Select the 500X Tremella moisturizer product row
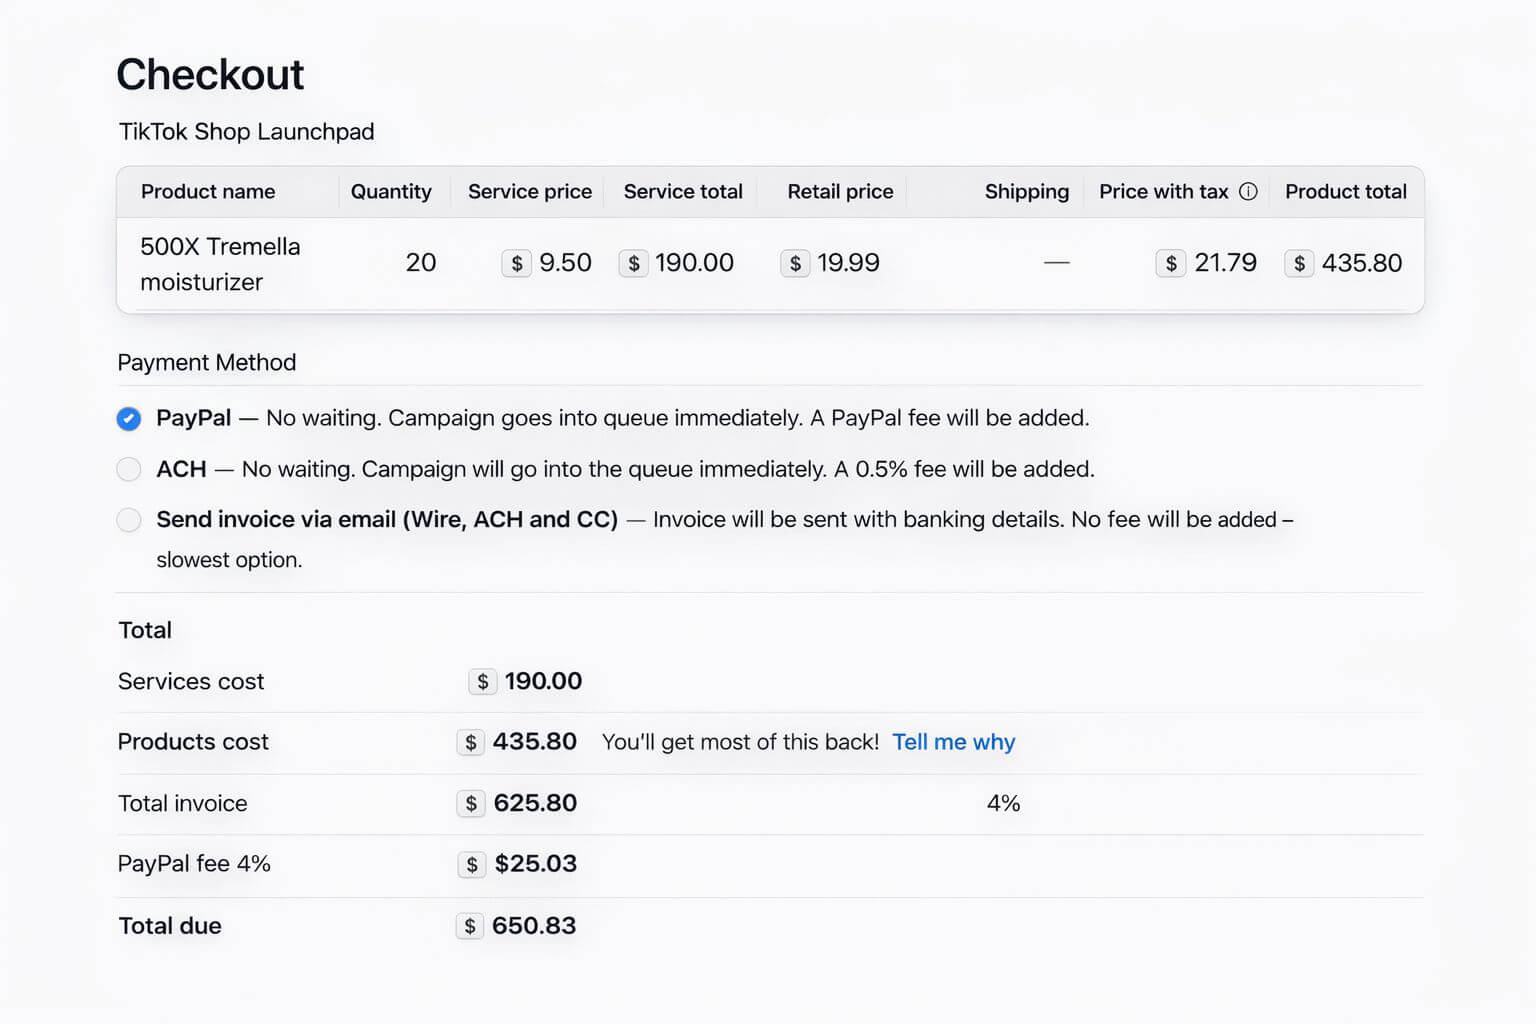 220,263
